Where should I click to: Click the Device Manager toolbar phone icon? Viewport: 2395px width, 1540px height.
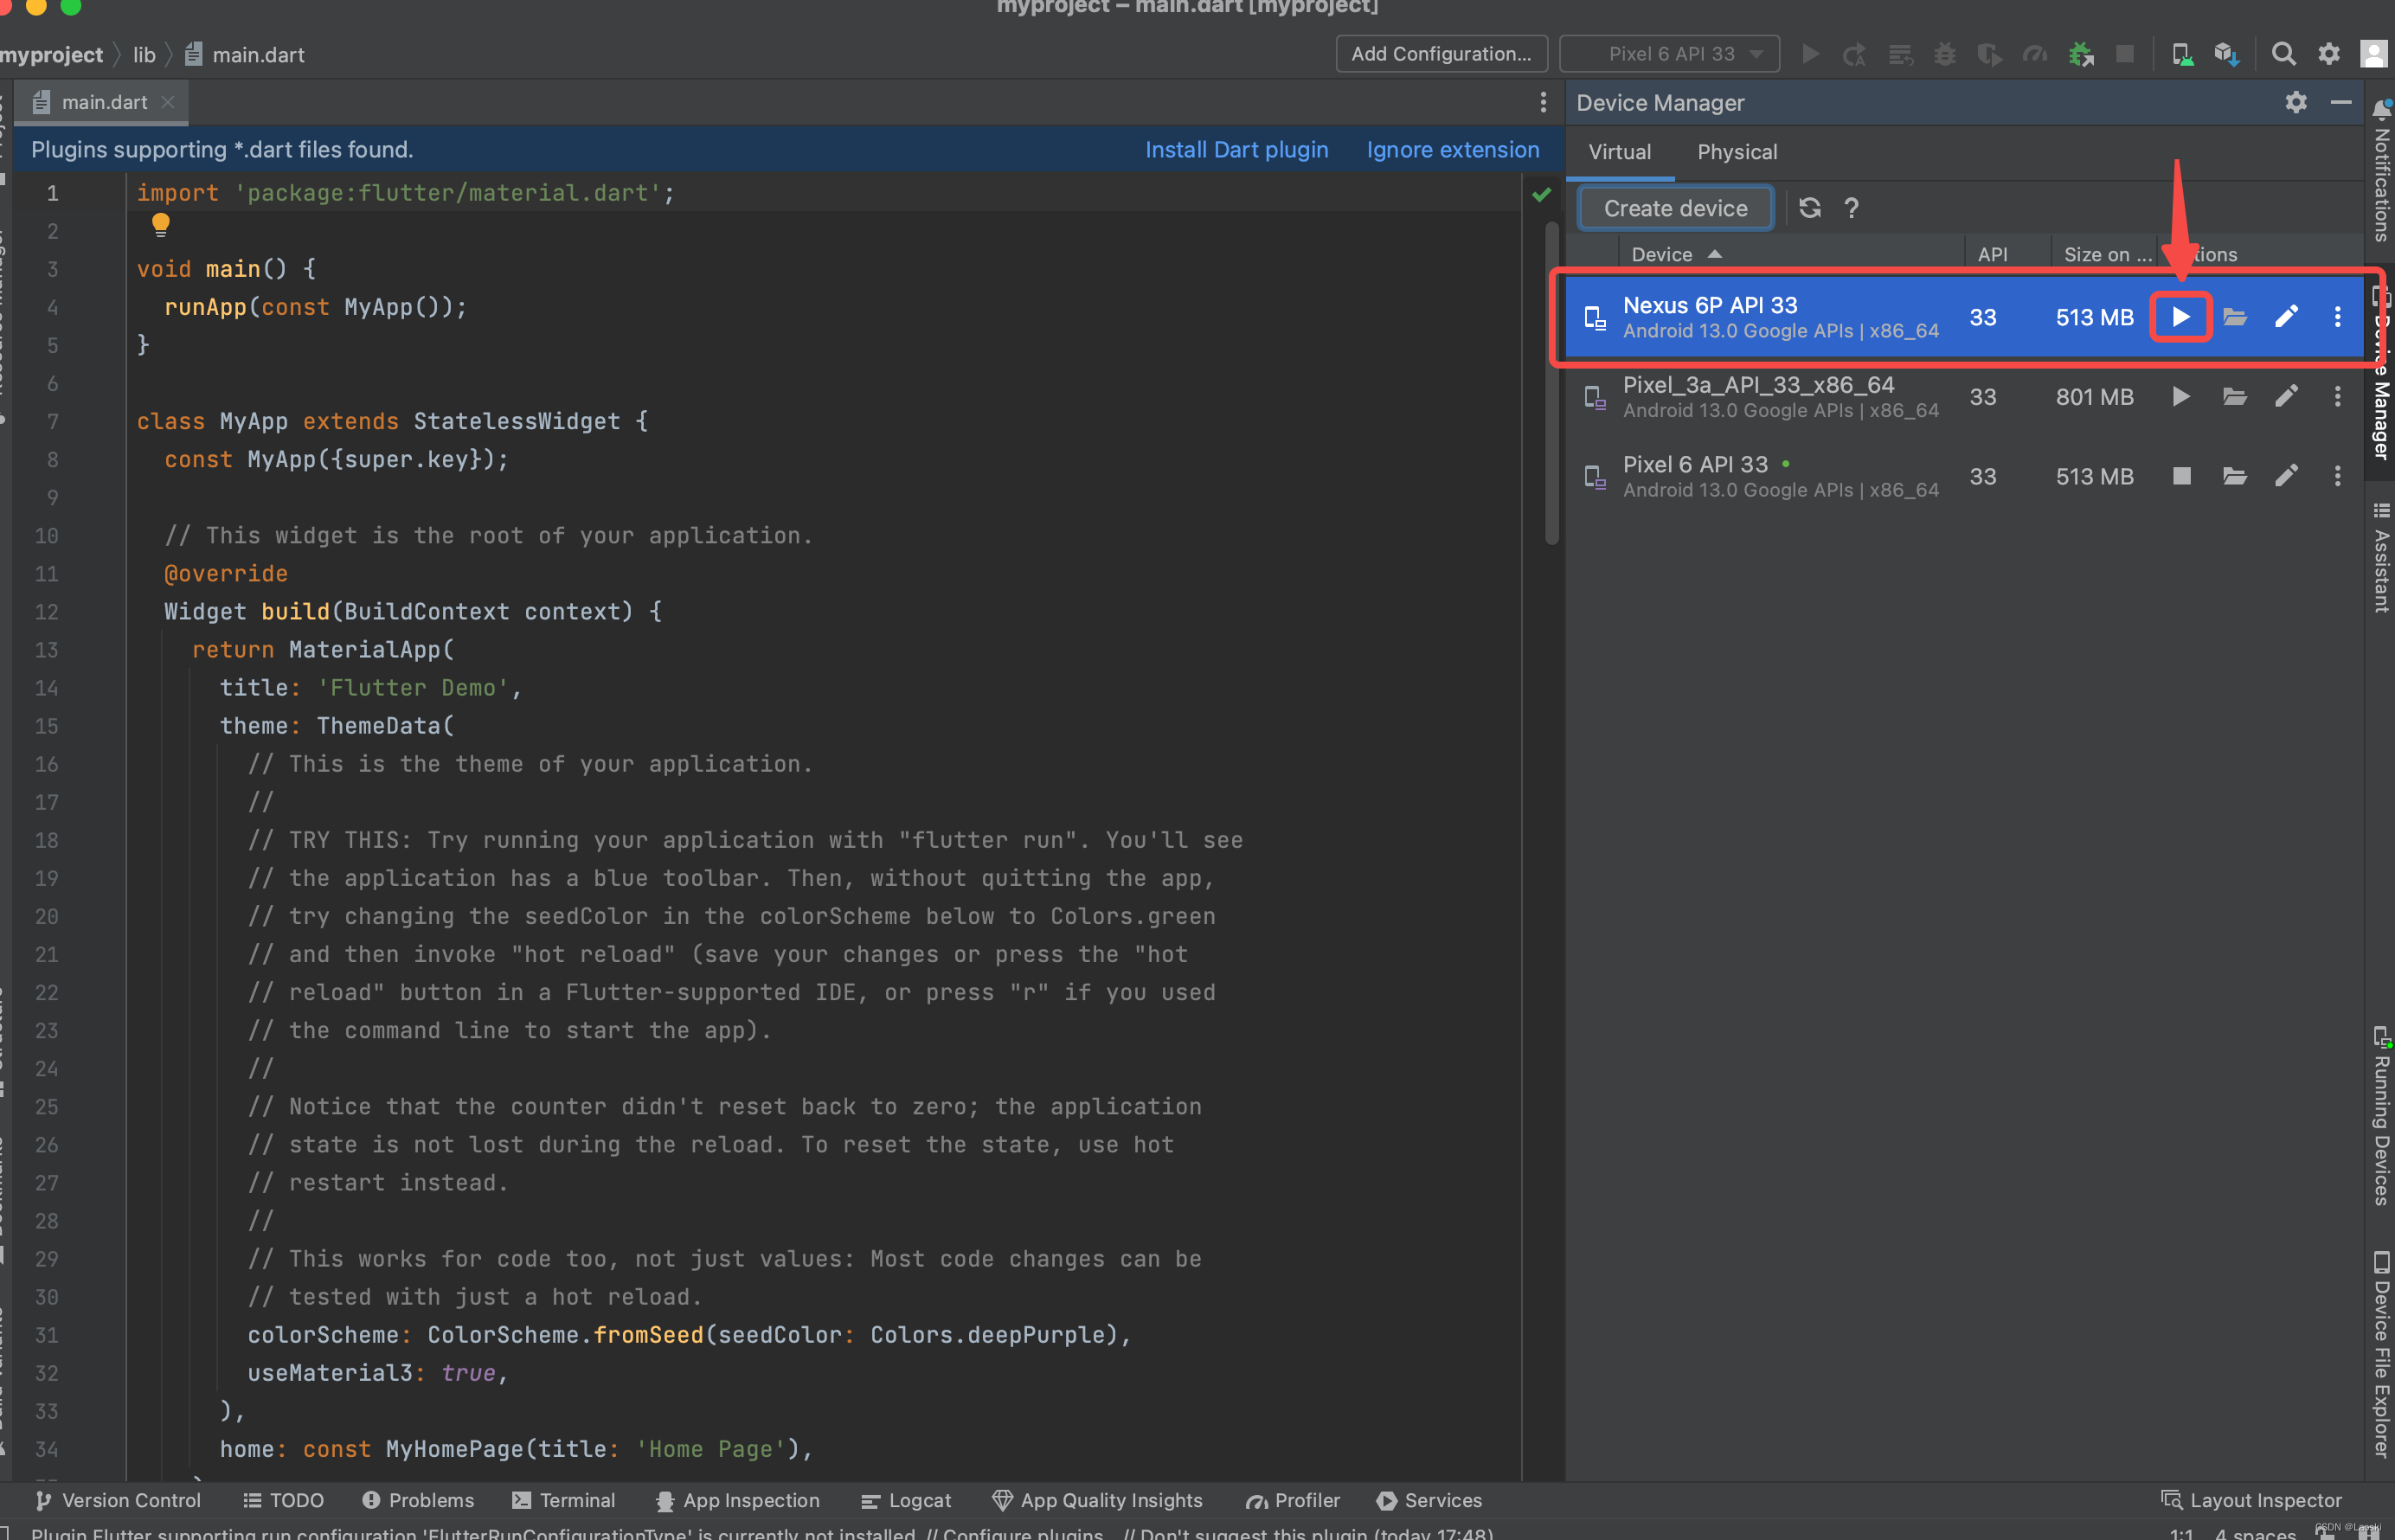tap(2181, 54)
